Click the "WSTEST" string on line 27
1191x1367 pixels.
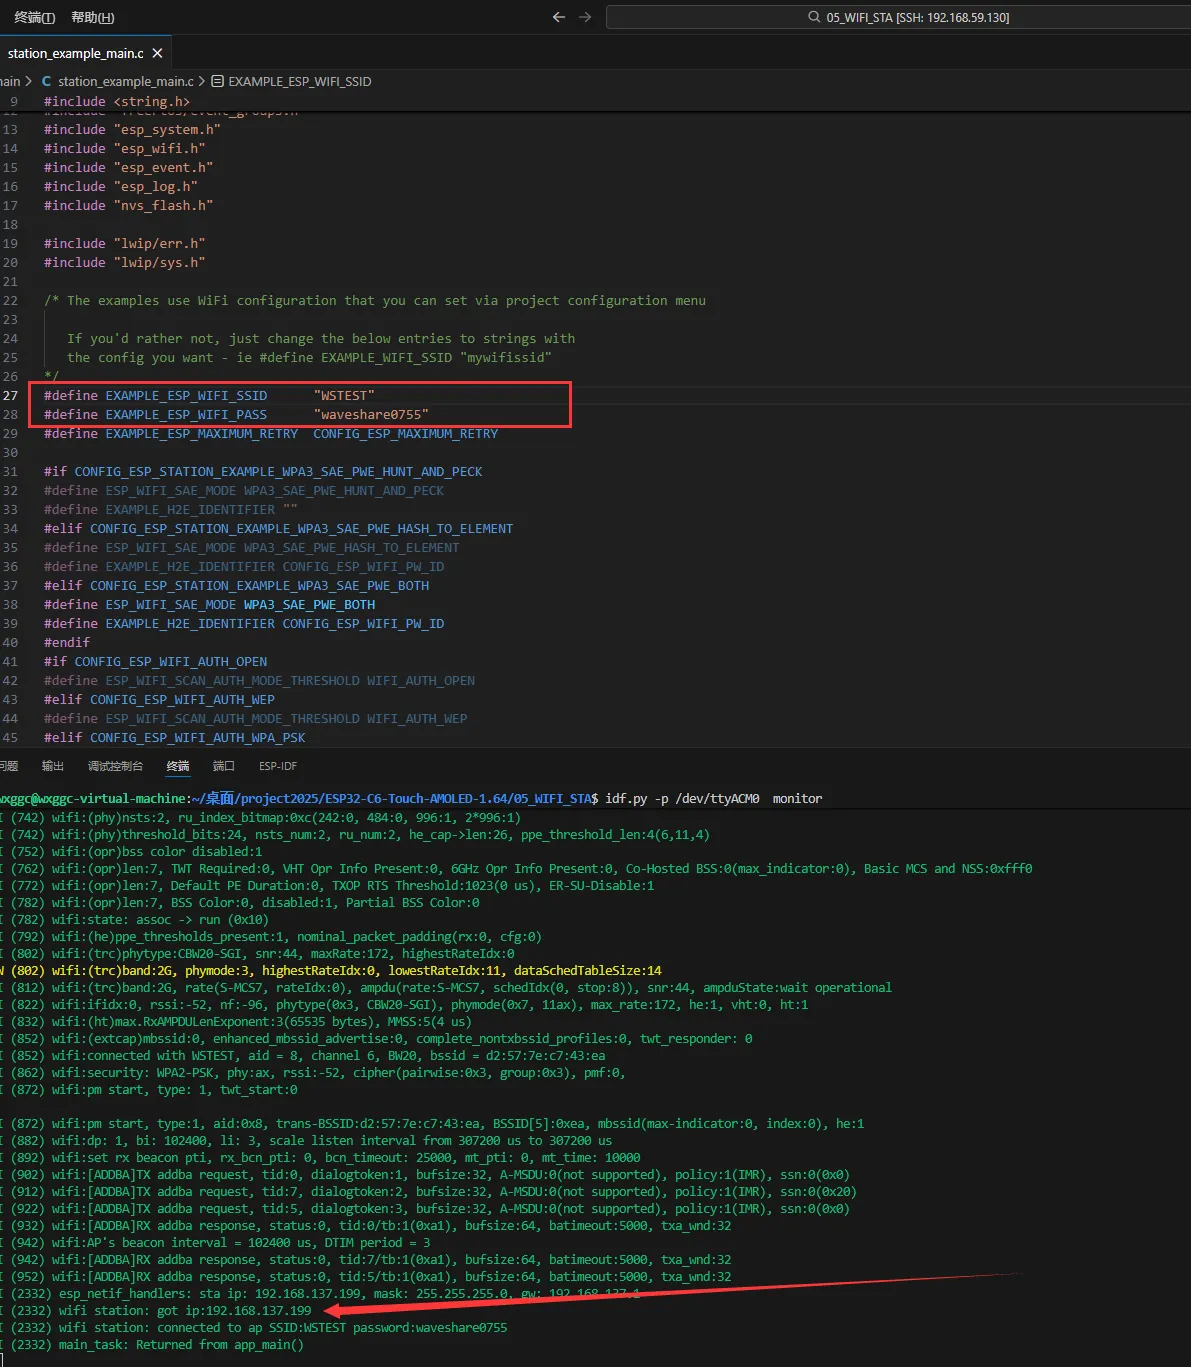pyautogui.click(x=344, y=395)
